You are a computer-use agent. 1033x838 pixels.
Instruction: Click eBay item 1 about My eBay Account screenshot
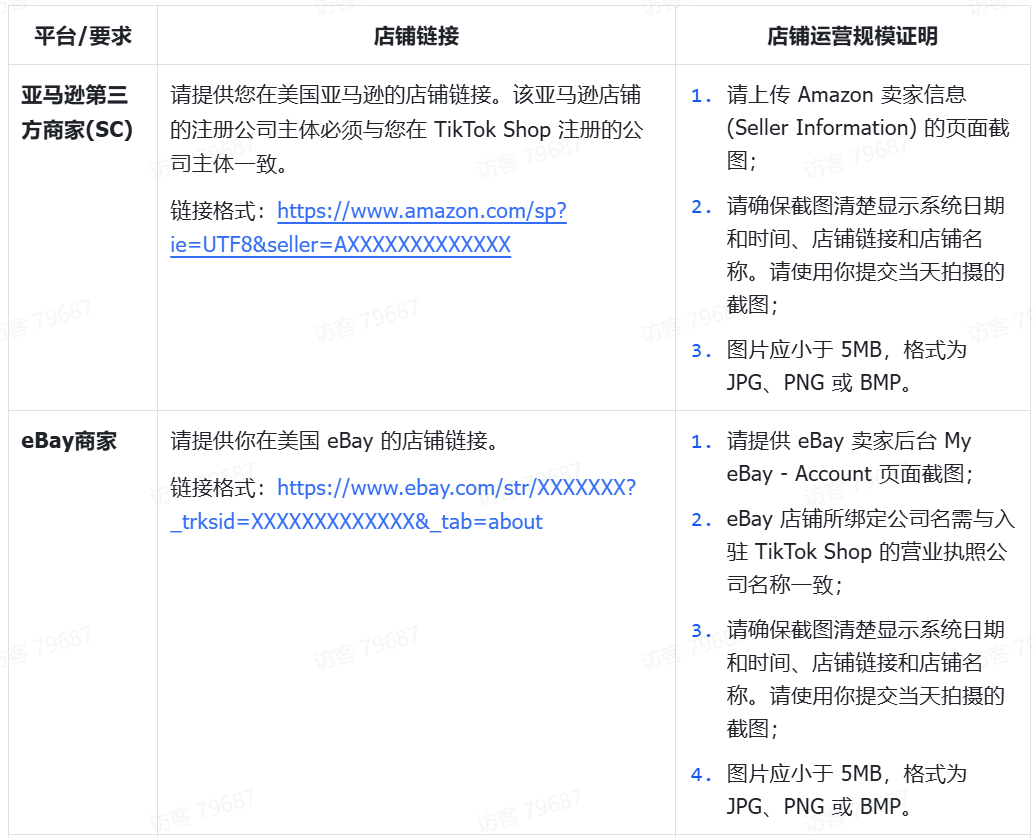click(848, 457)
